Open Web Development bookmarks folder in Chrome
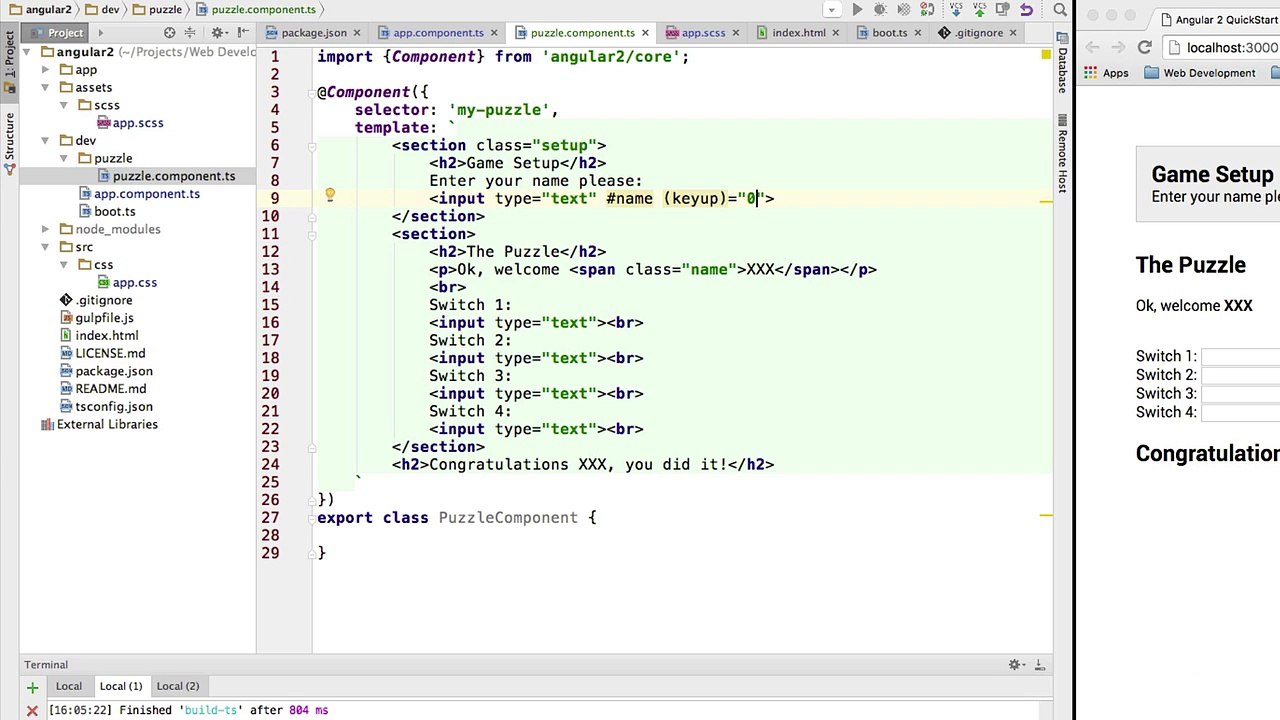 click(x=1200, y=73)
